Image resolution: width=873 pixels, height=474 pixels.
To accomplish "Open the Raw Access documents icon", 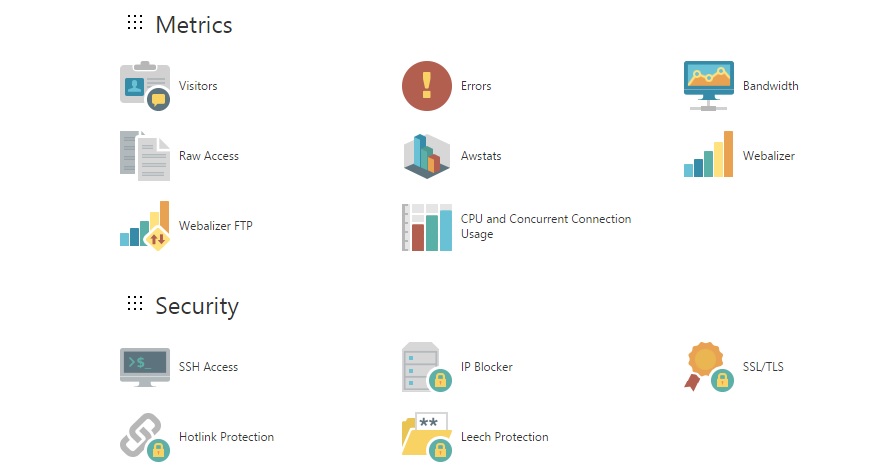I will tap(144, 156).
